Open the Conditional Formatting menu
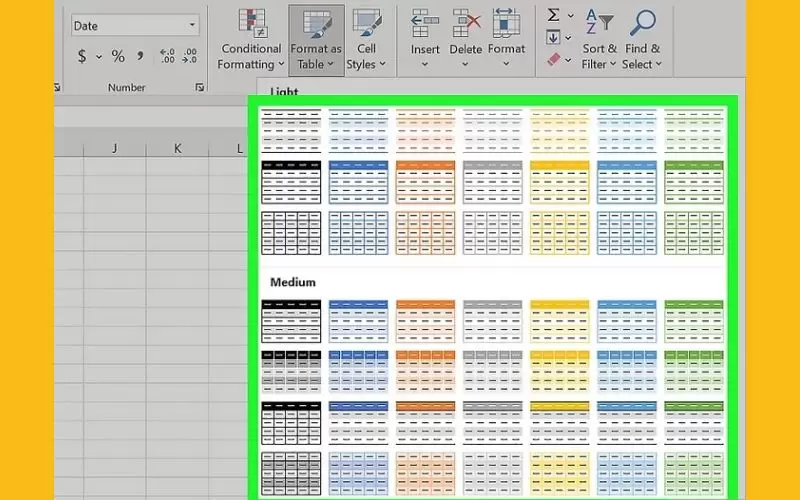 tap(251, 40)
